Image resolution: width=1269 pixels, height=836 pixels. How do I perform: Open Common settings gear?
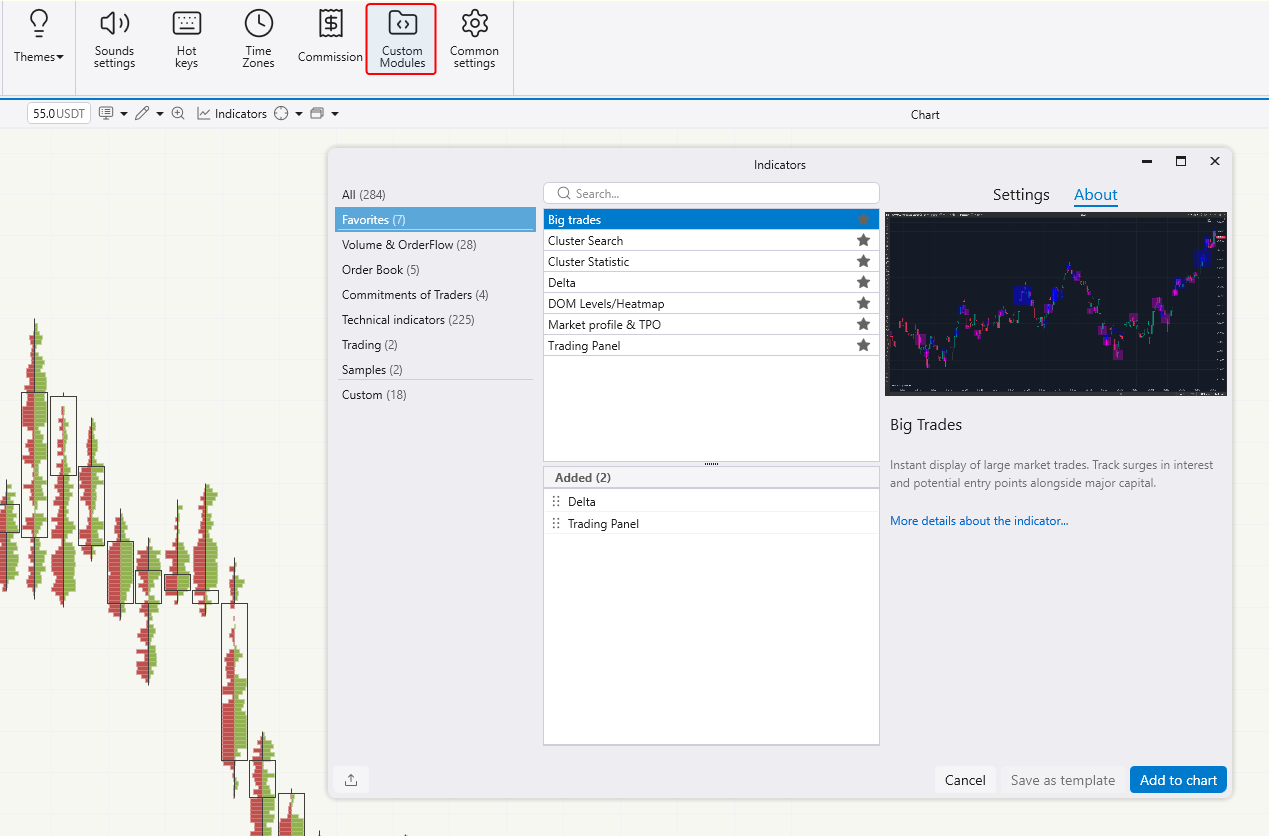click(x=474, y=40)
